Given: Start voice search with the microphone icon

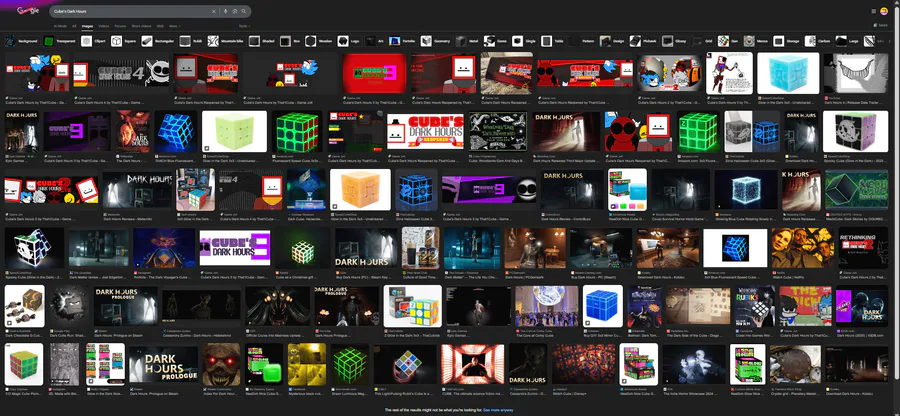Looking at the screenshot, I should pyautogui.click(x=226, y=11).
